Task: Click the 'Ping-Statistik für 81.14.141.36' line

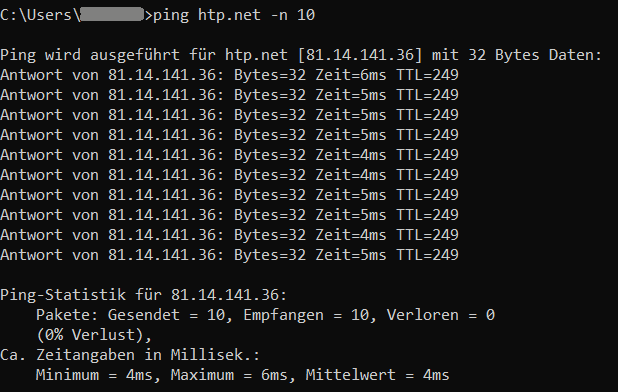Action: (x=144, y=295)
